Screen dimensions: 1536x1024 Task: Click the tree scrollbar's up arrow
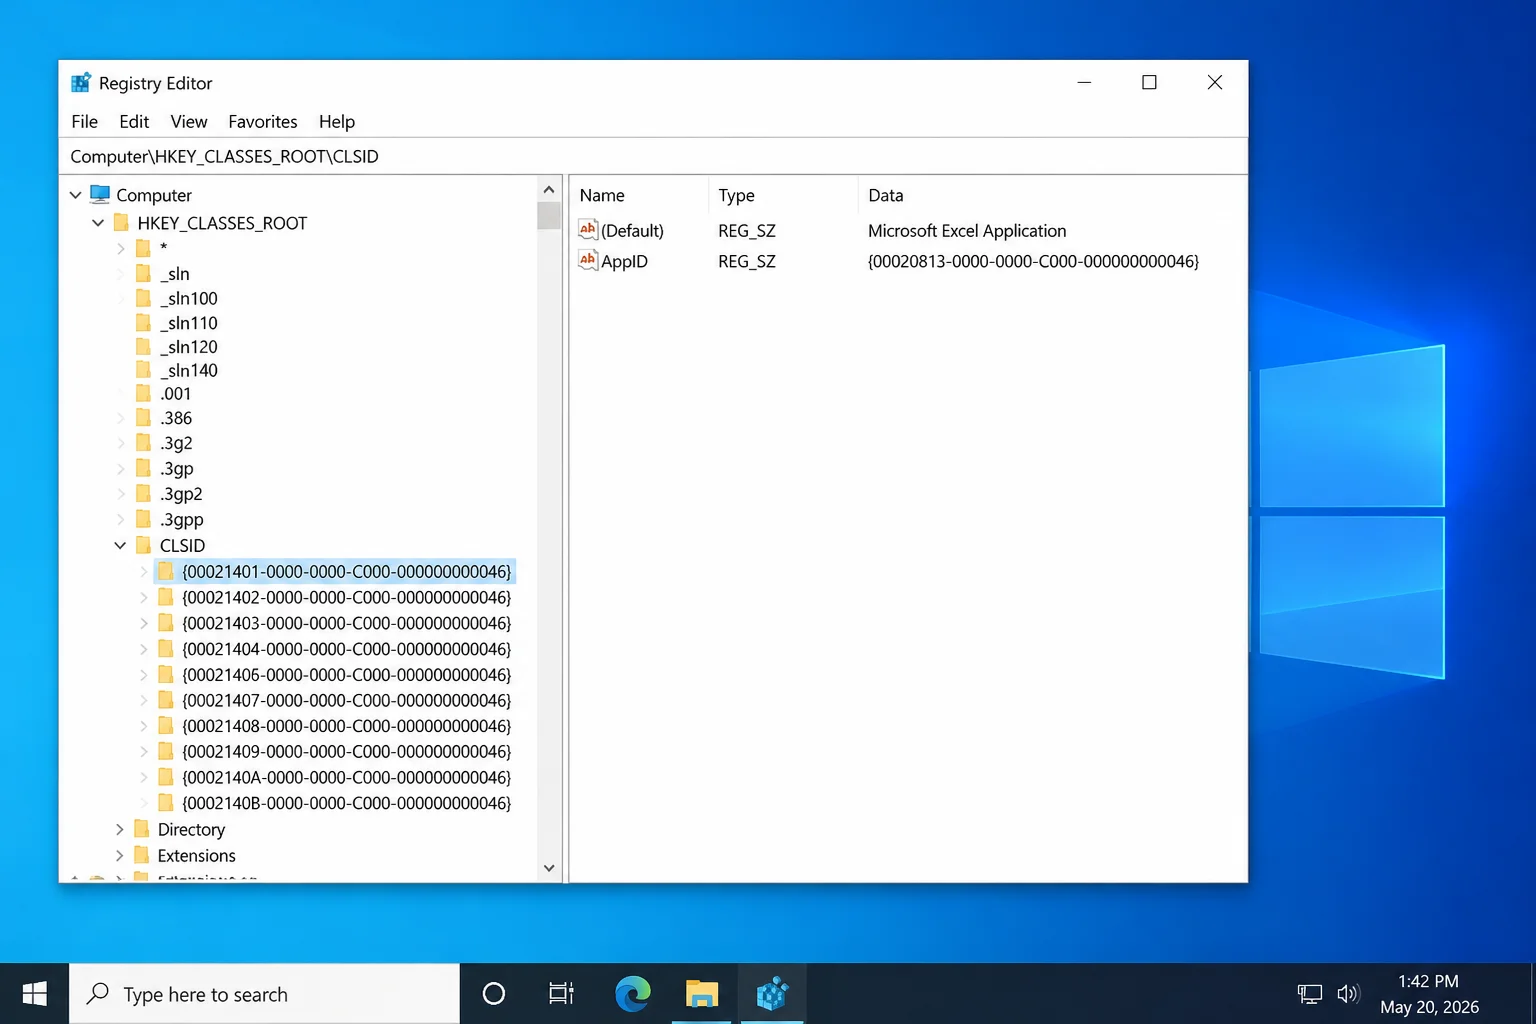tap(549, 190)
